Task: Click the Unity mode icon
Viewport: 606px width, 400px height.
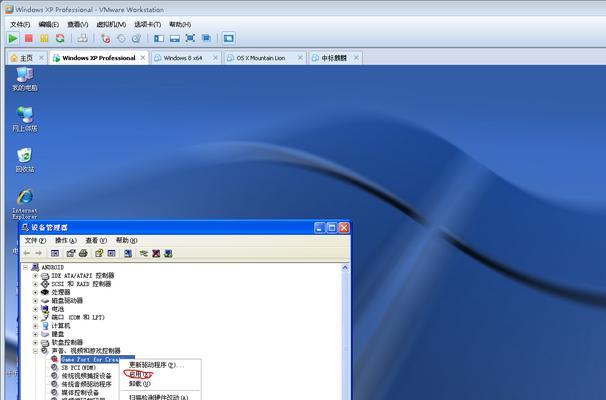Action: point(206,38)
